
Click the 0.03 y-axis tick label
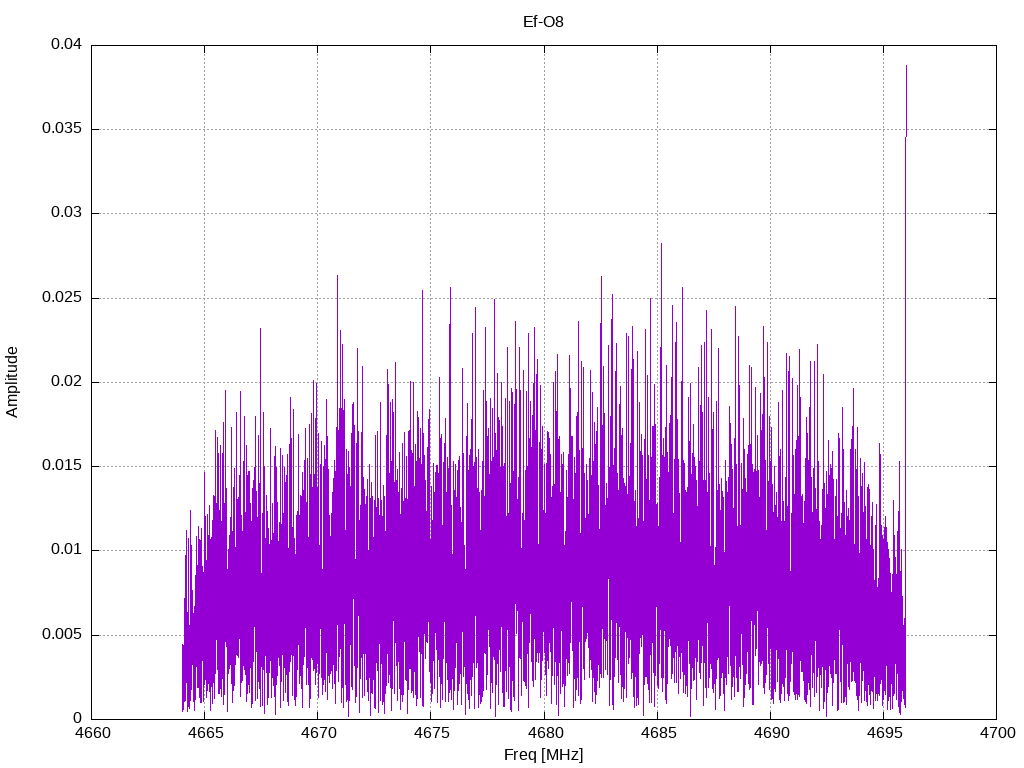point(67,213)
